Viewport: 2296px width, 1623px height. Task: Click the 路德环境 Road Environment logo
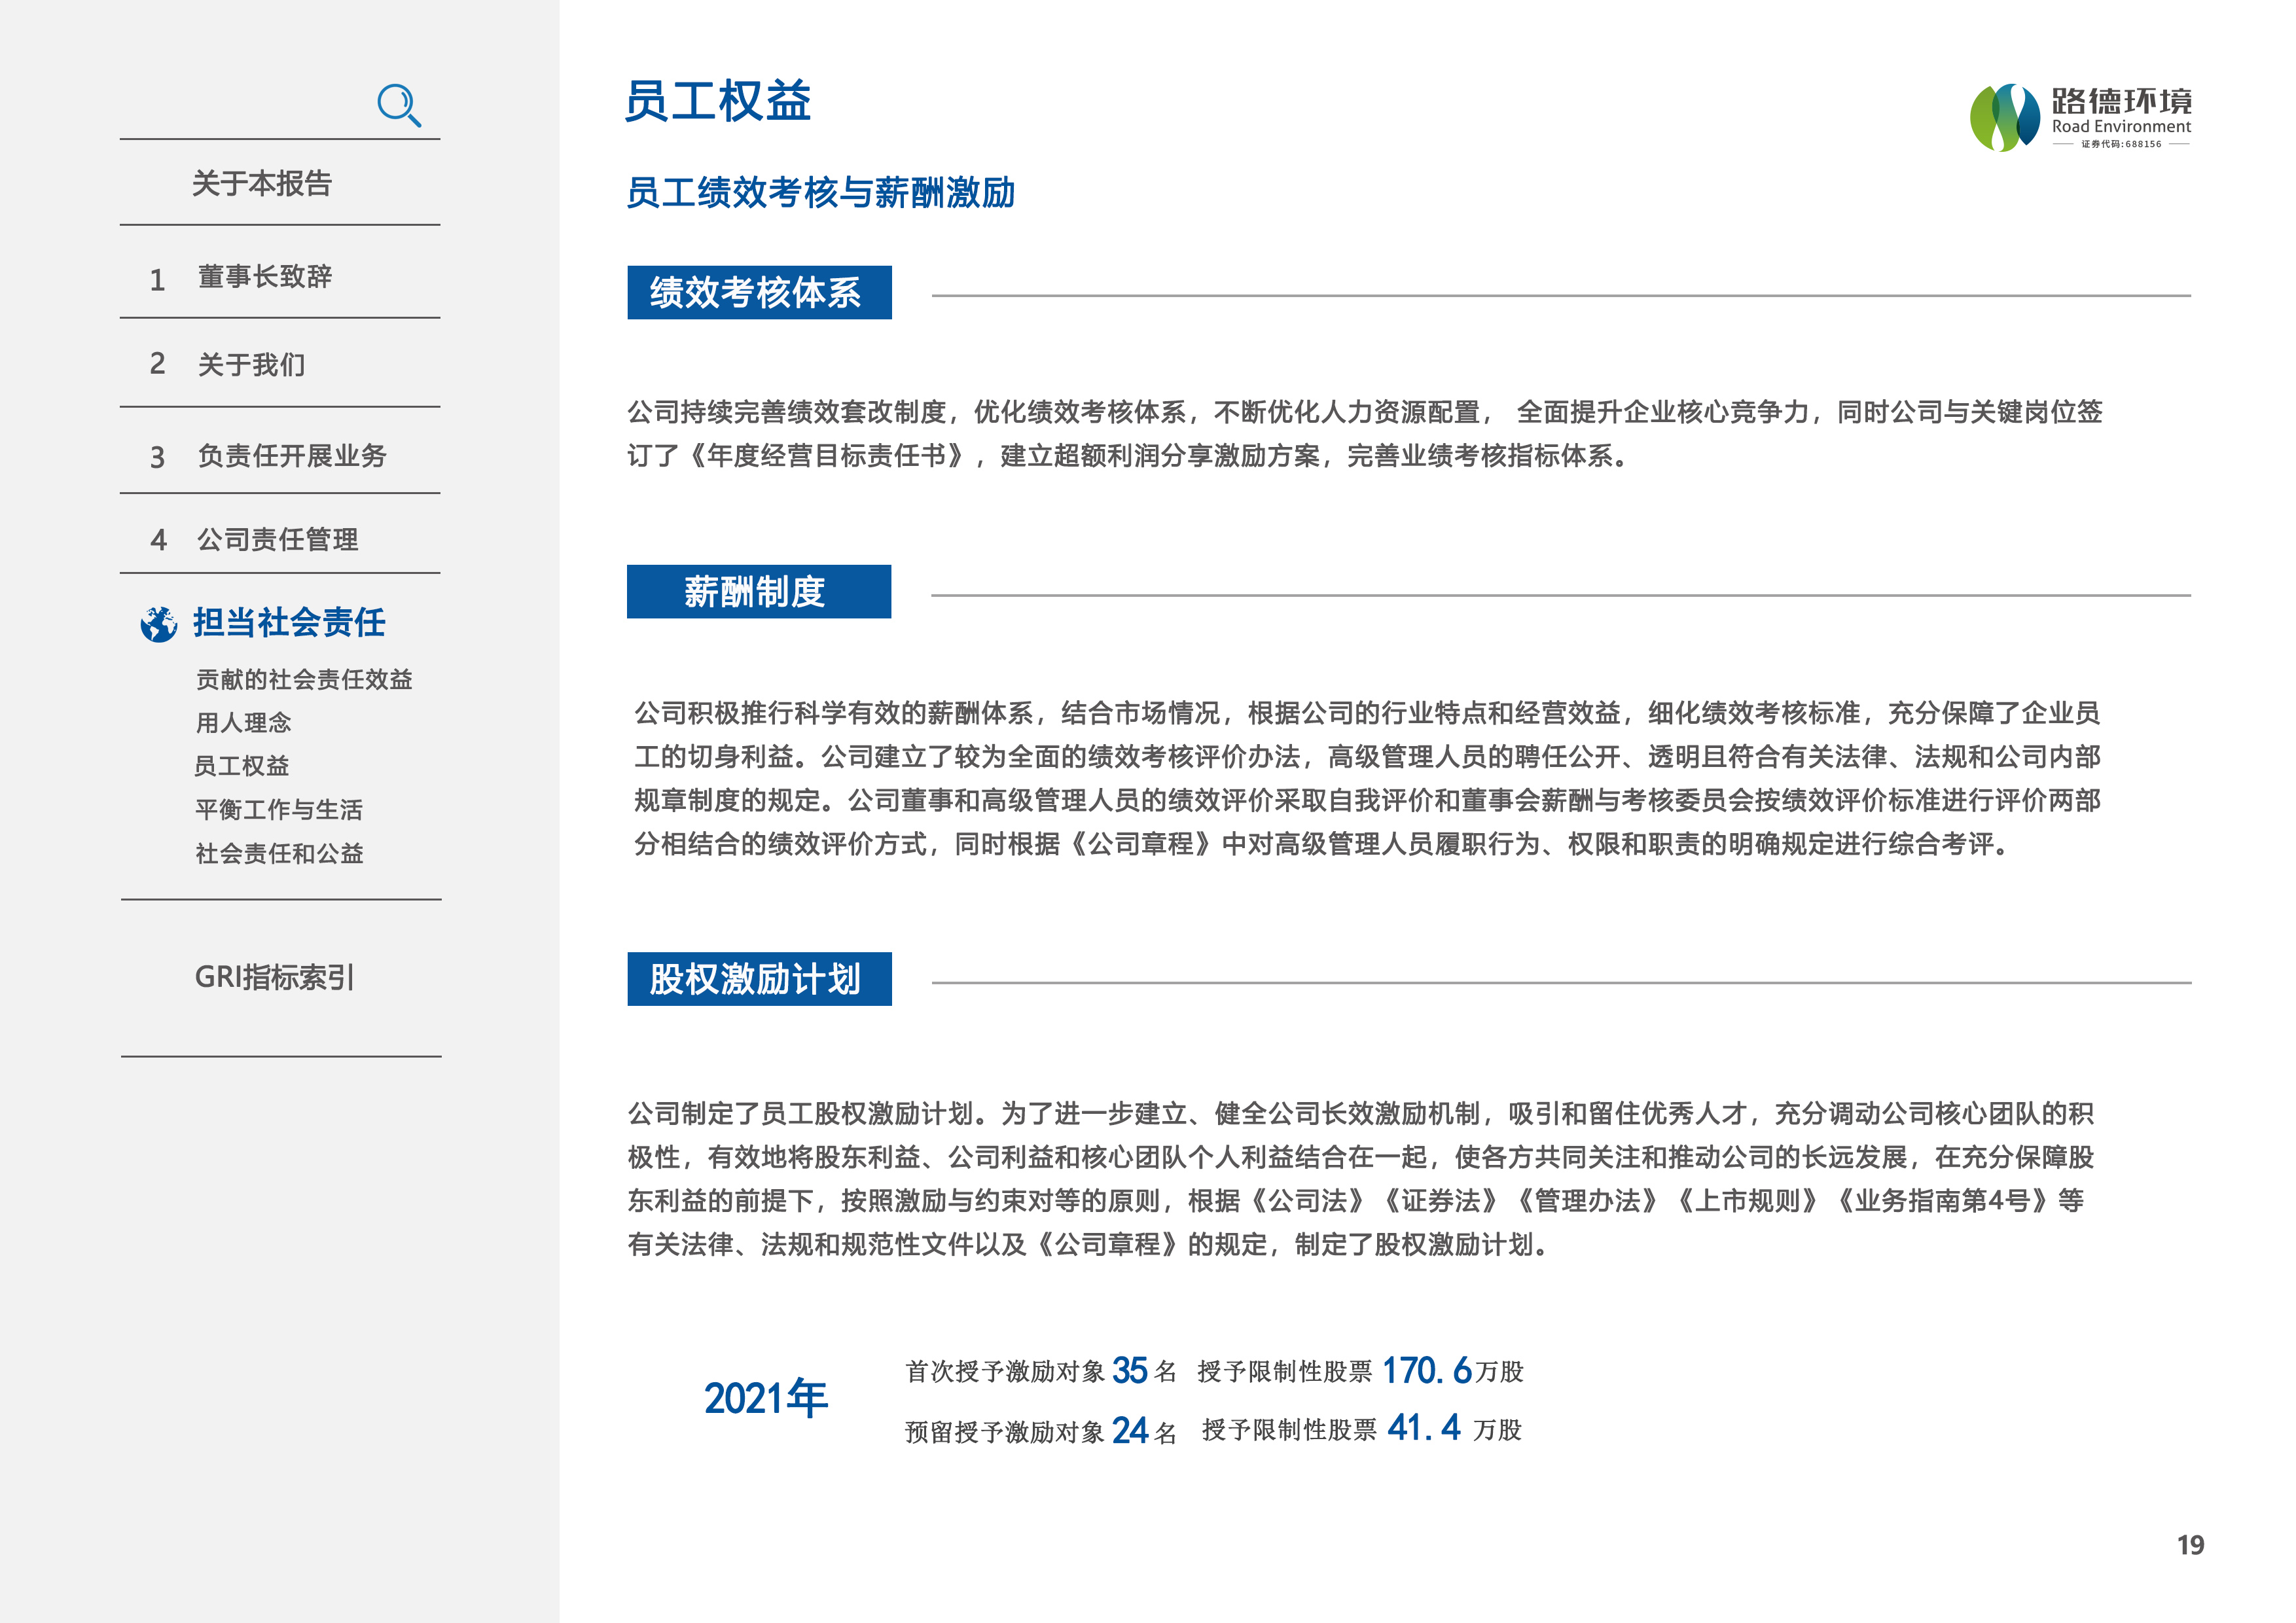coord(2080,118)
